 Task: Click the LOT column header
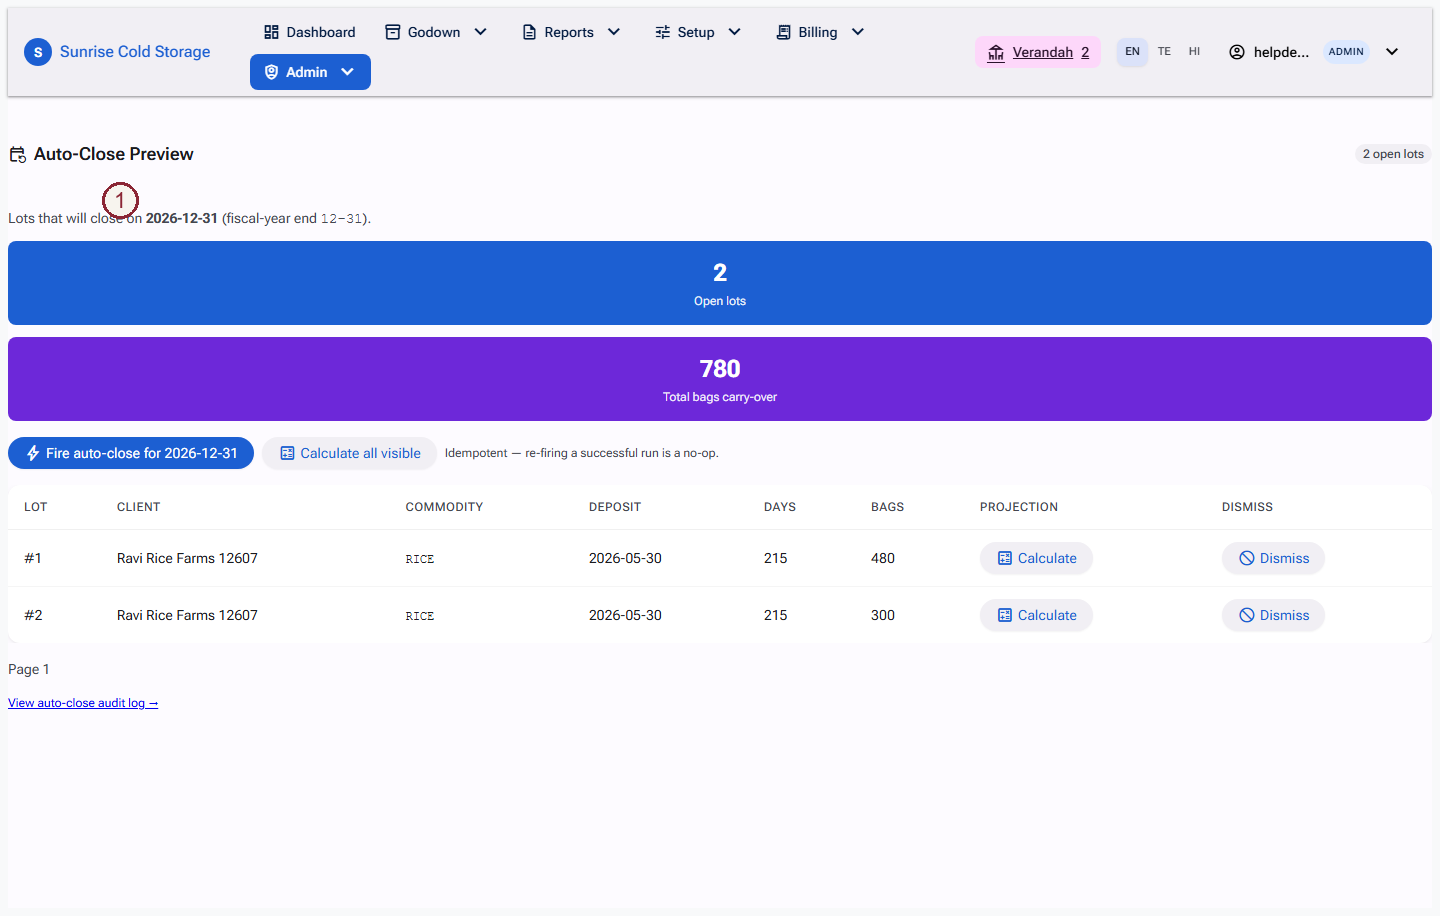point(36,507)
